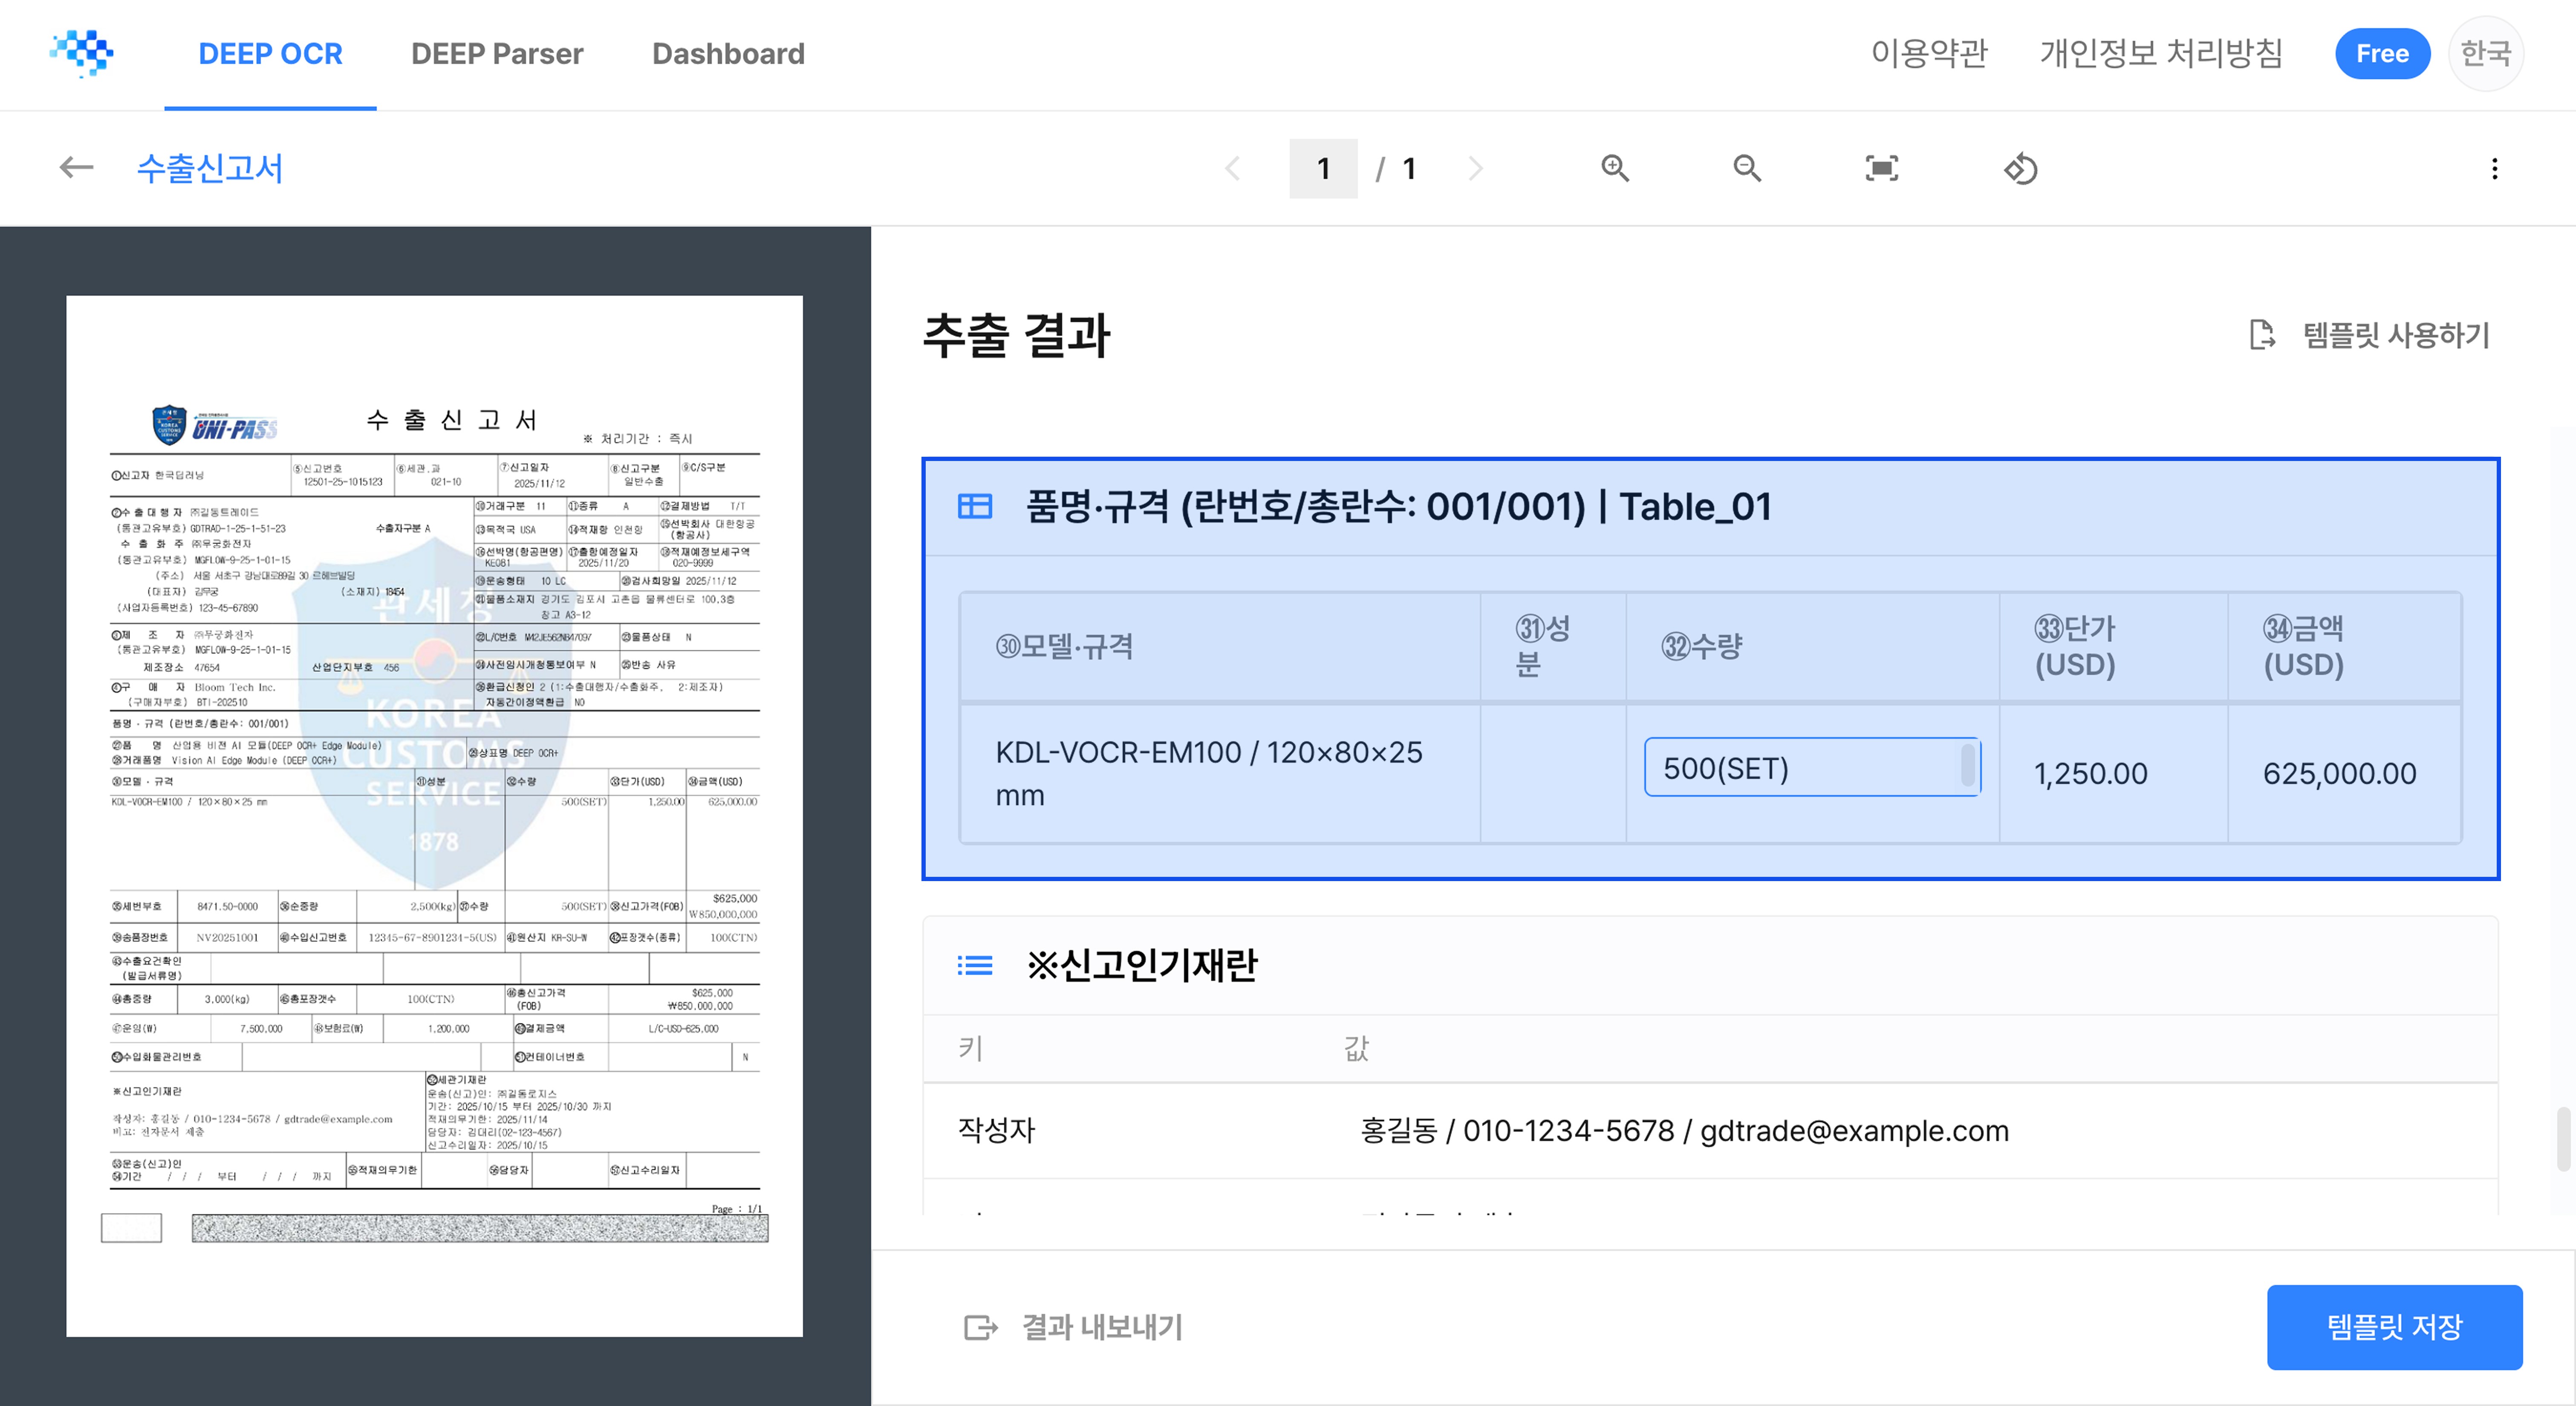
Task: Open the 한국 language selector
Action: (x=2485, y=53)
